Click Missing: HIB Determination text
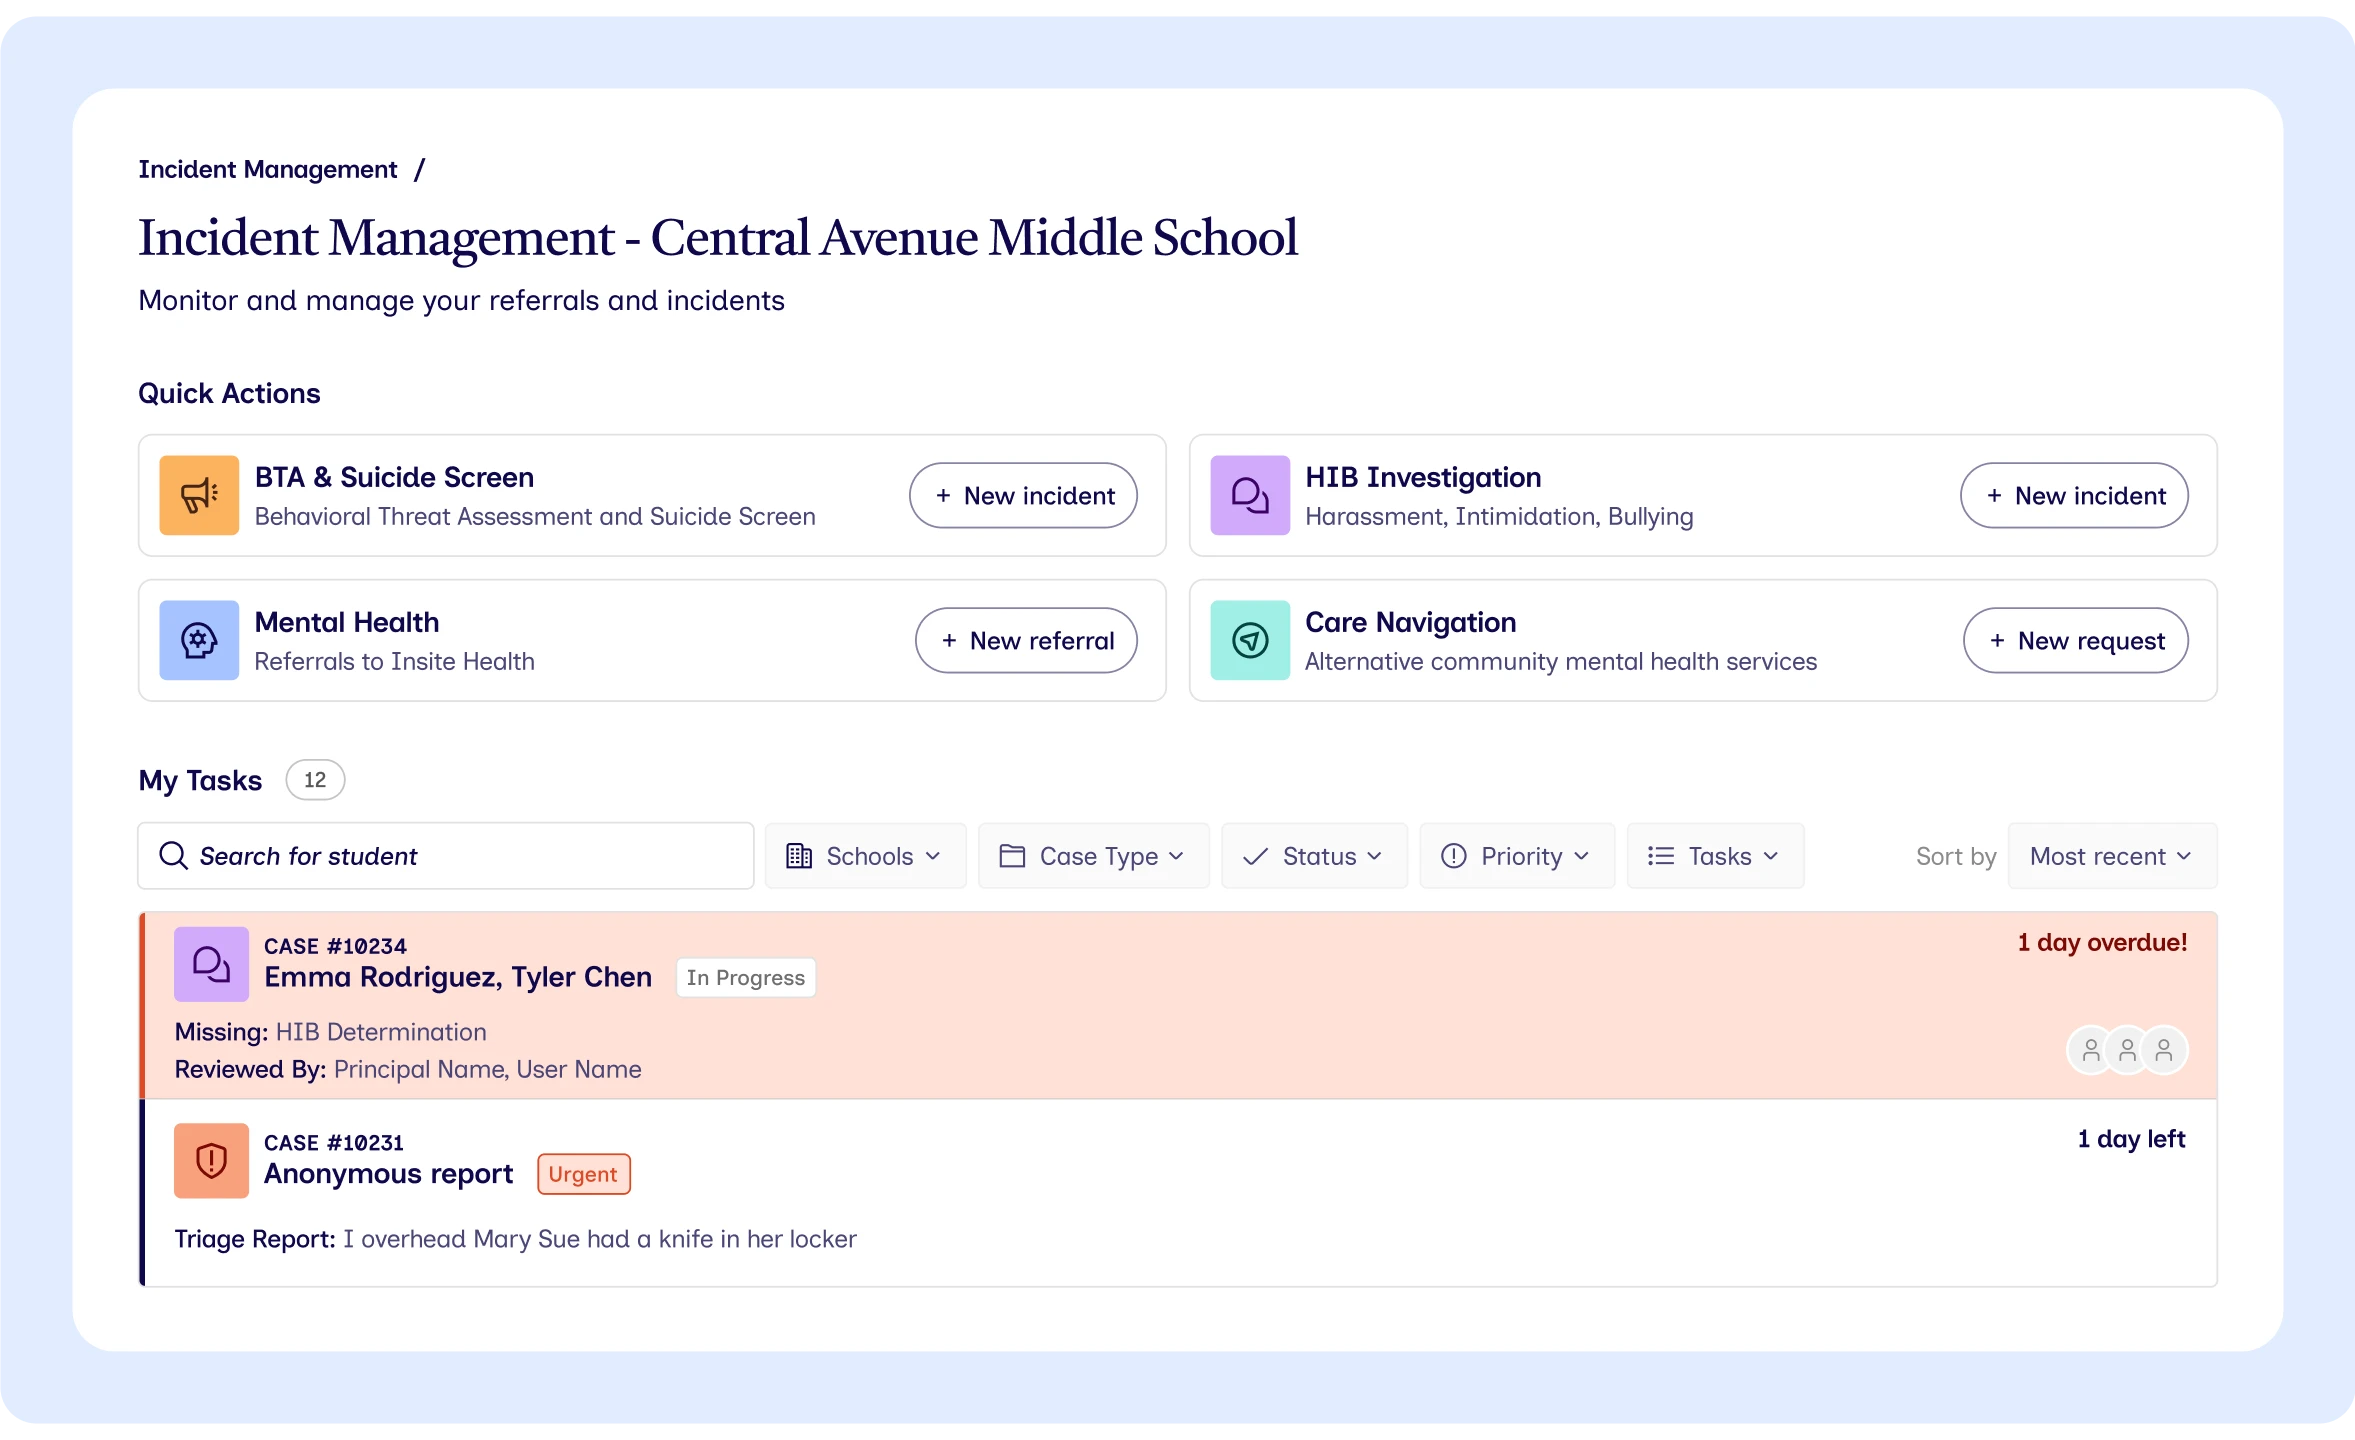Screen dimensions: 2355x1440 point(331,1032)
